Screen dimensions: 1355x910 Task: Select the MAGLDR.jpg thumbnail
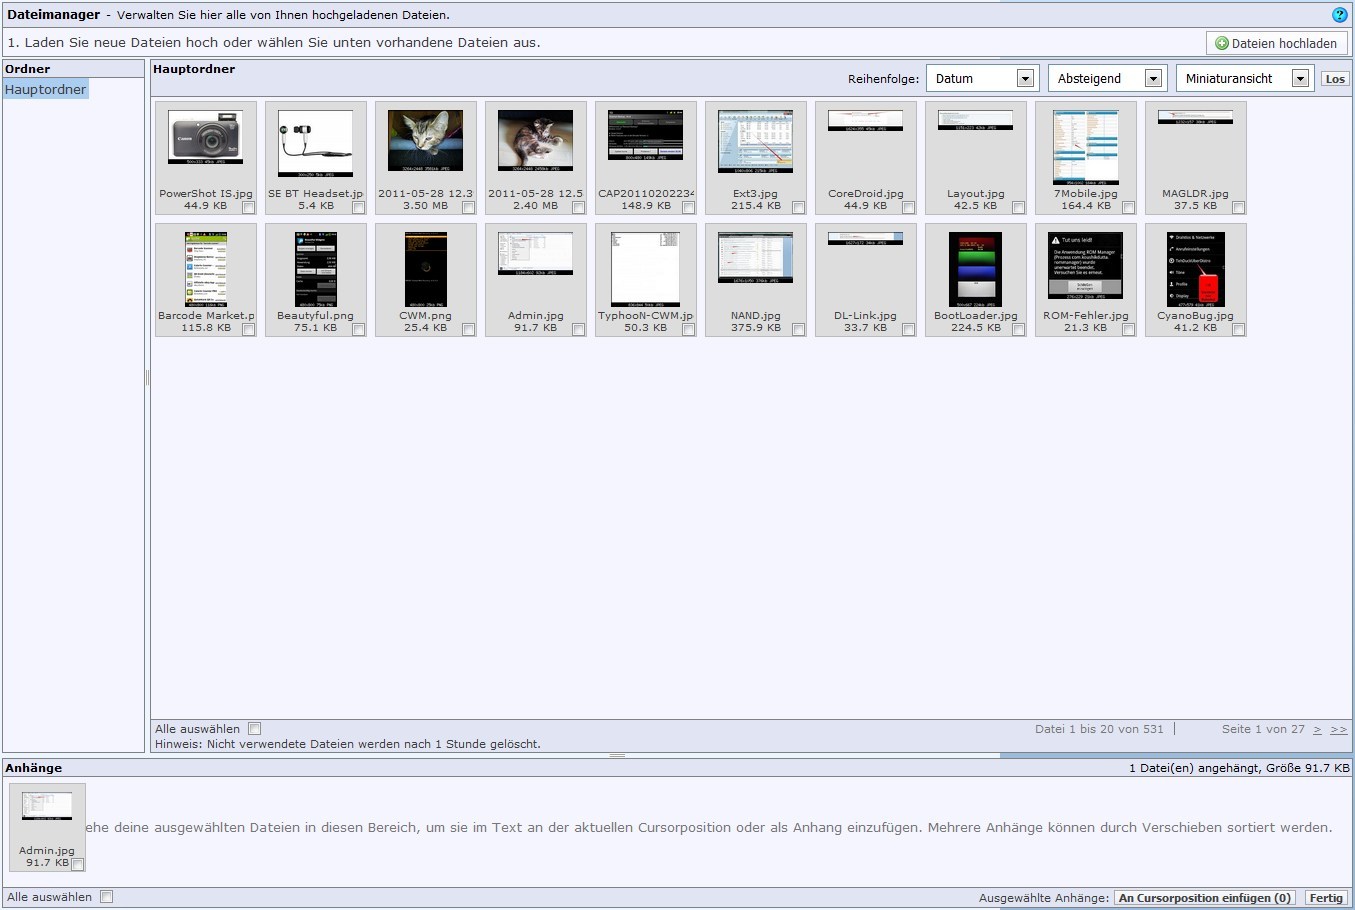point(1196,117)
